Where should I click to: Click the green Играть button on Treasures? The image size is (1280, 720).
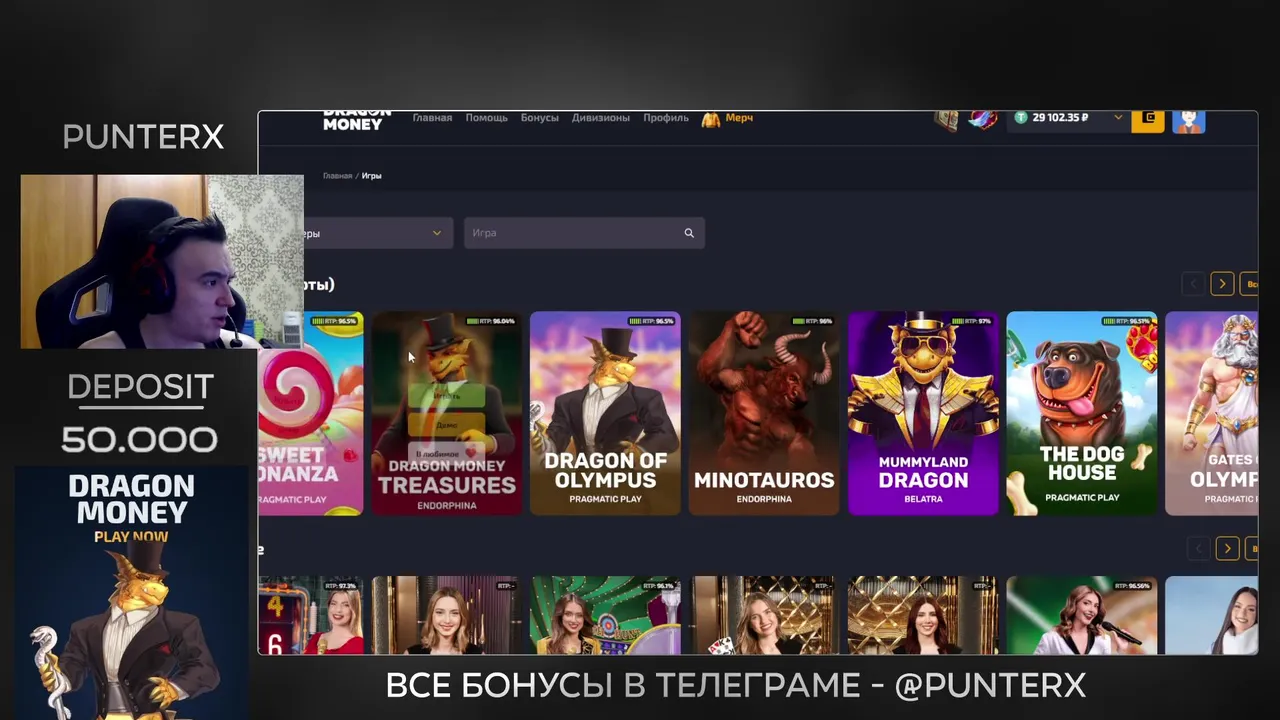click(447, 396)
